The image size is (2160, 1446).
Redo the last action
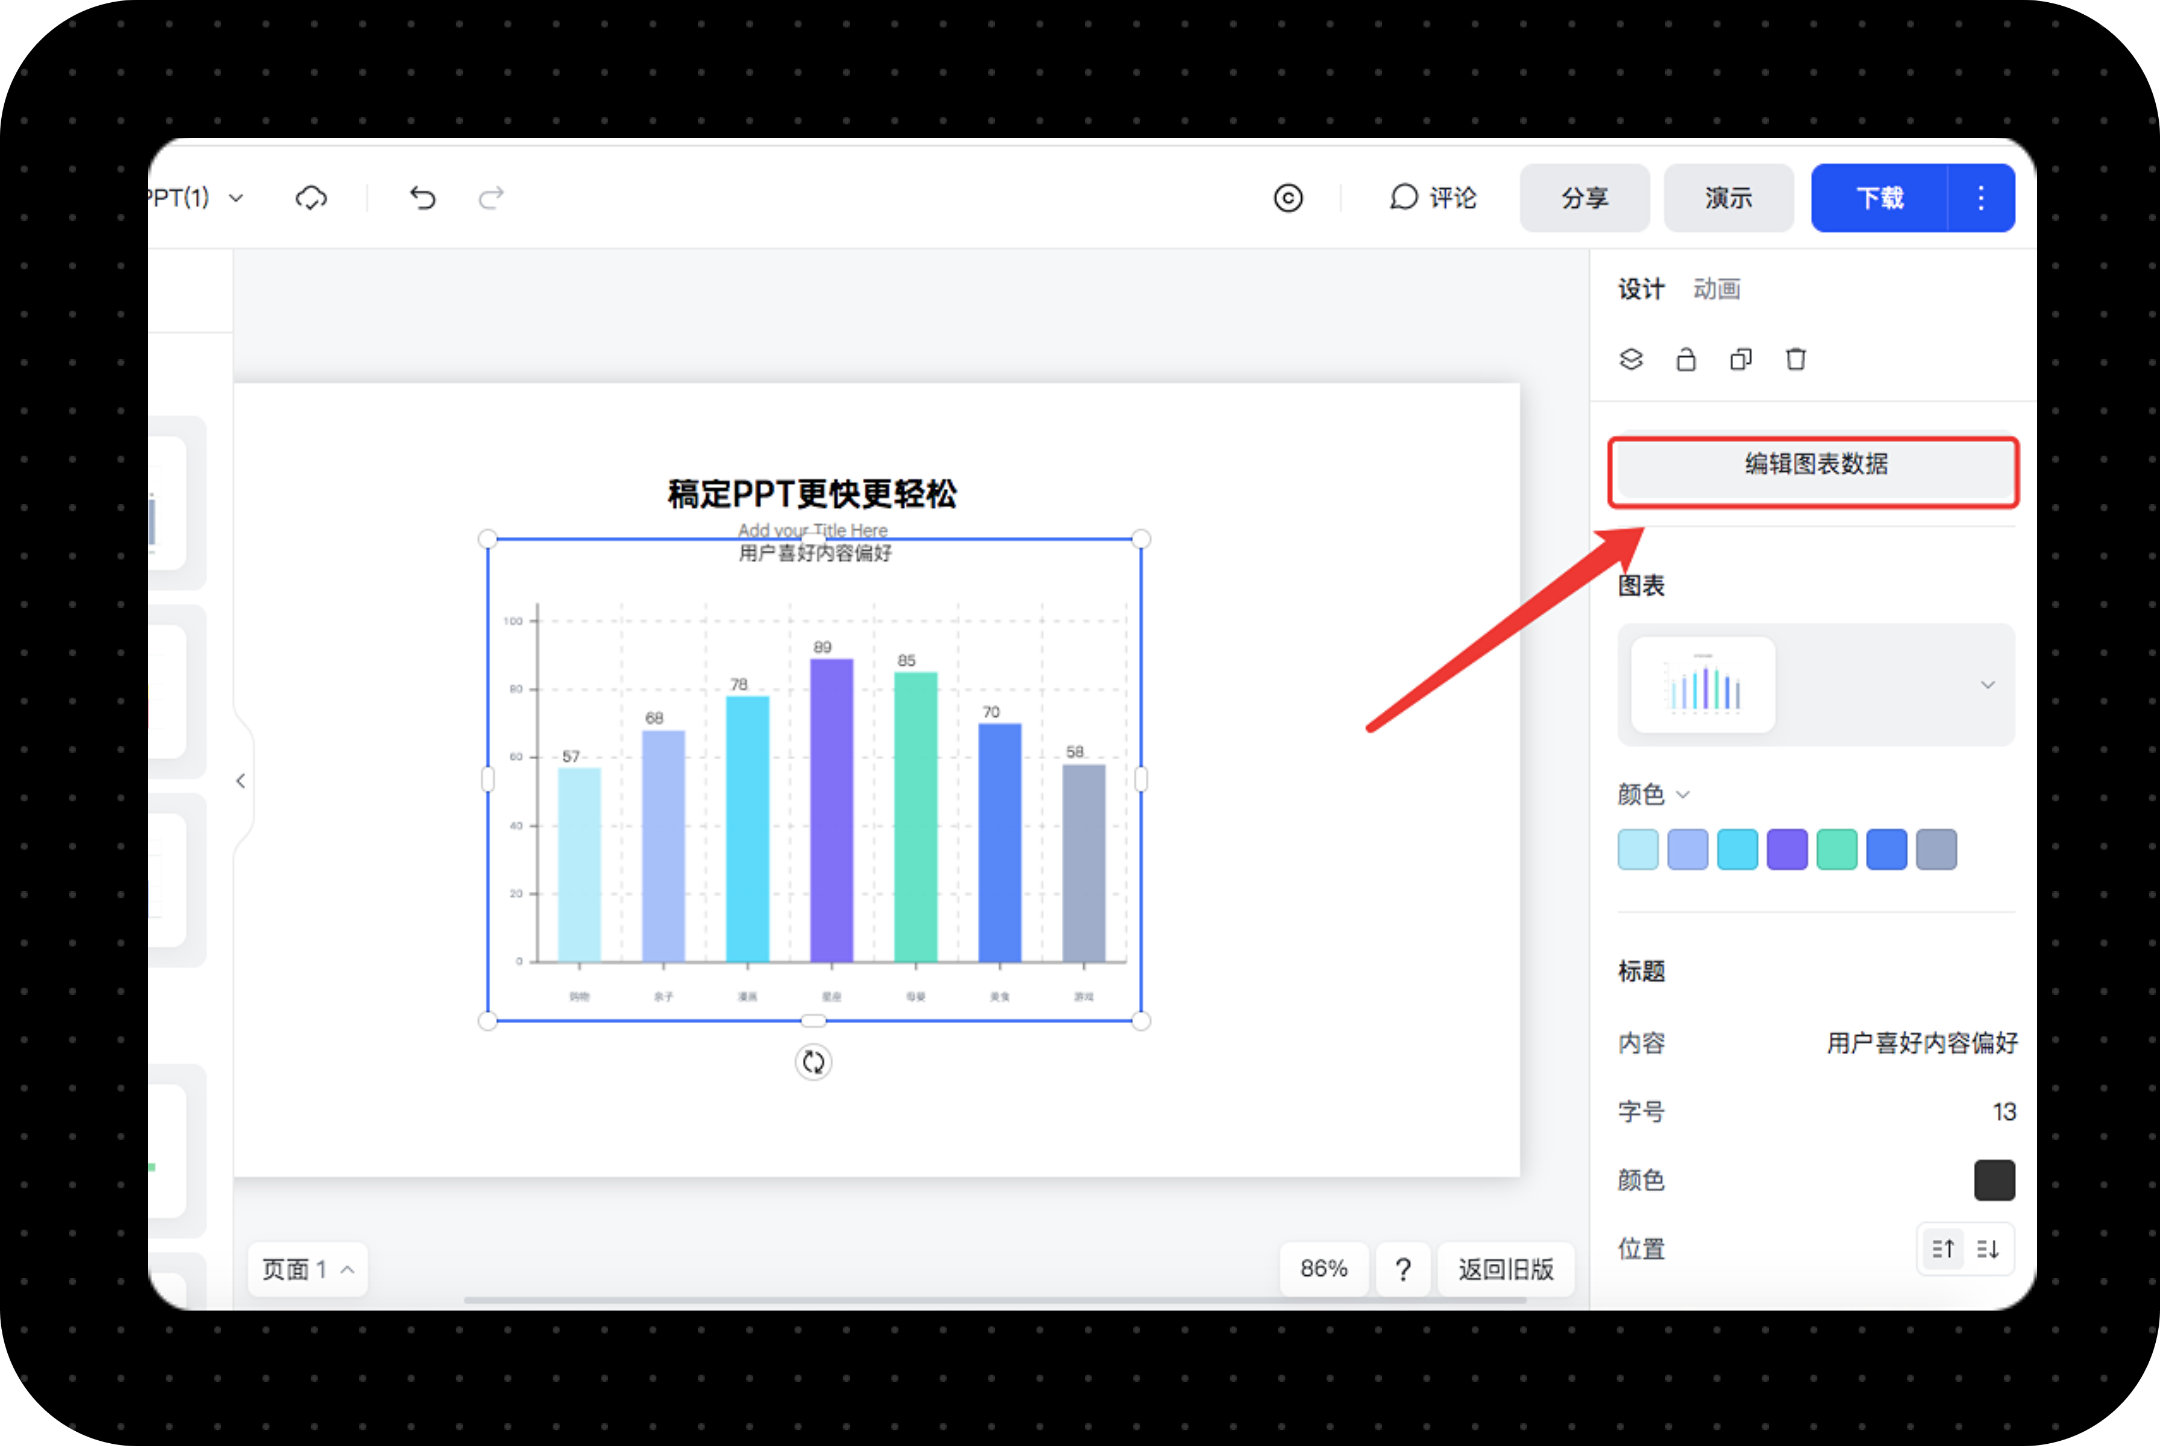click(491, 198)
